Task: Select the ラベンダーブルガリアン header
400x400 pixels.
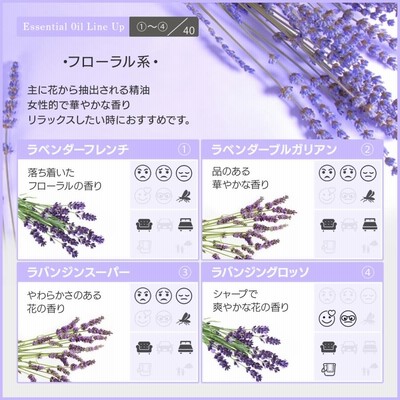Action: [292, 150]
